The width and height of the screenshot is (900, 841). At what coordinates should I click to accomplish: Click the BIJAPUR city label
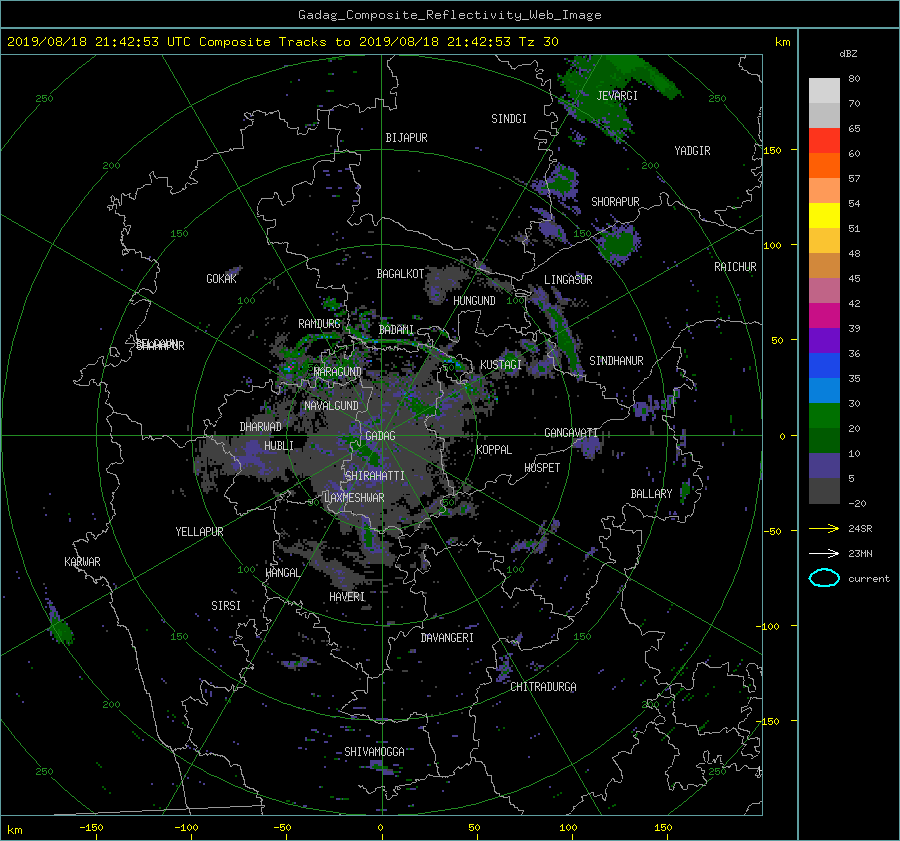[x=406, y=138]
